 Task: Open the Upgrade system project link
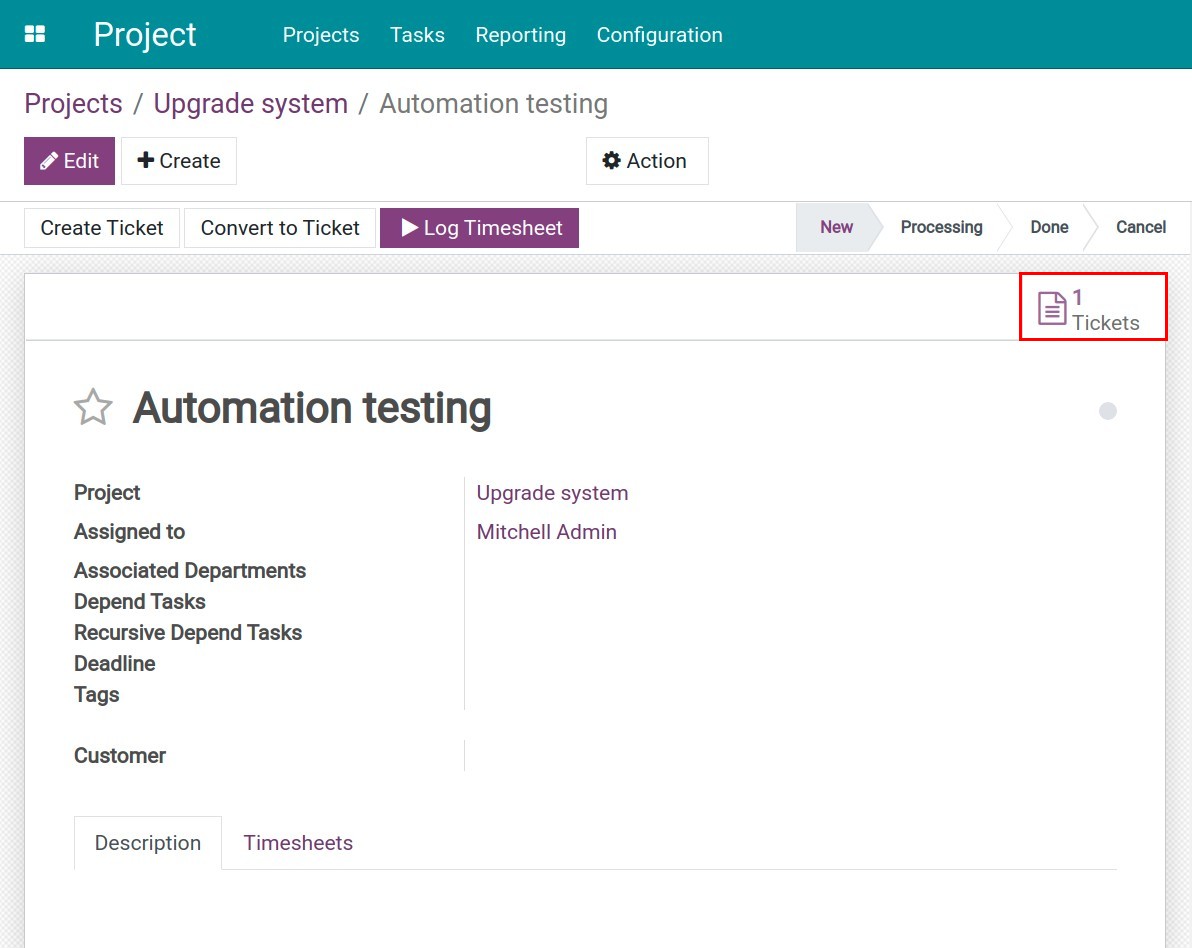552,493
